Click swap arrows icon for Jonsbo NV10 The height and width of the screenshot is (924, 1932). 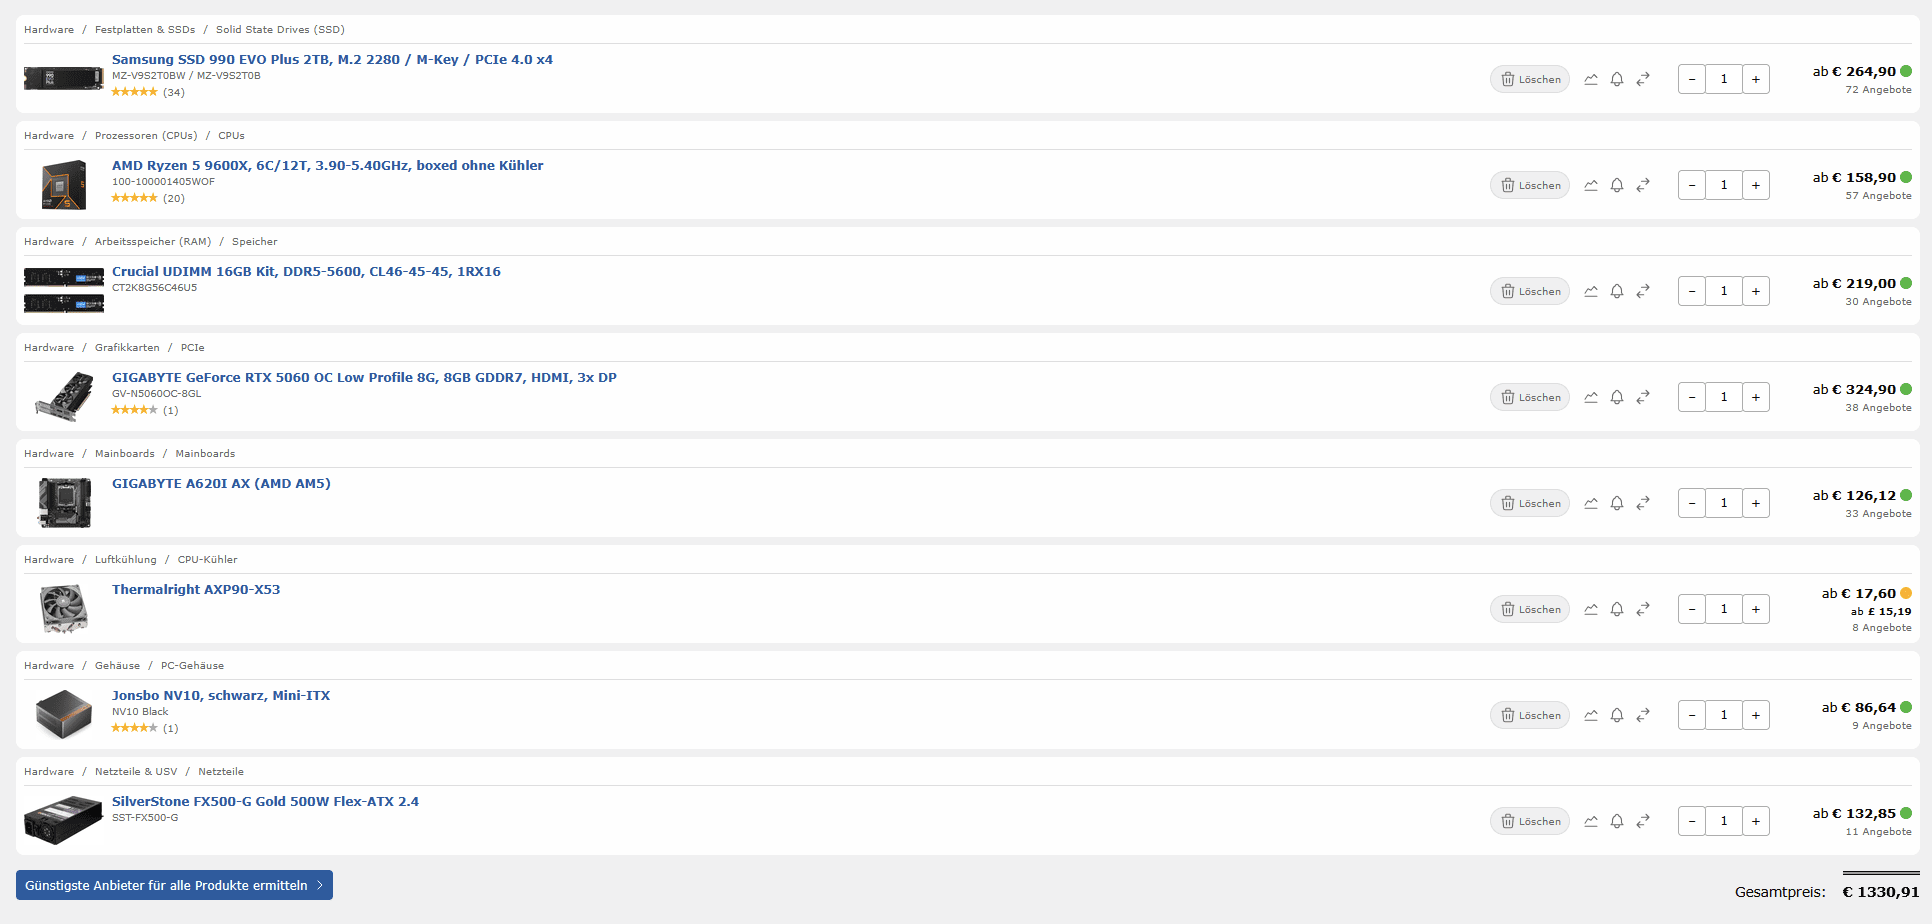1643,715
